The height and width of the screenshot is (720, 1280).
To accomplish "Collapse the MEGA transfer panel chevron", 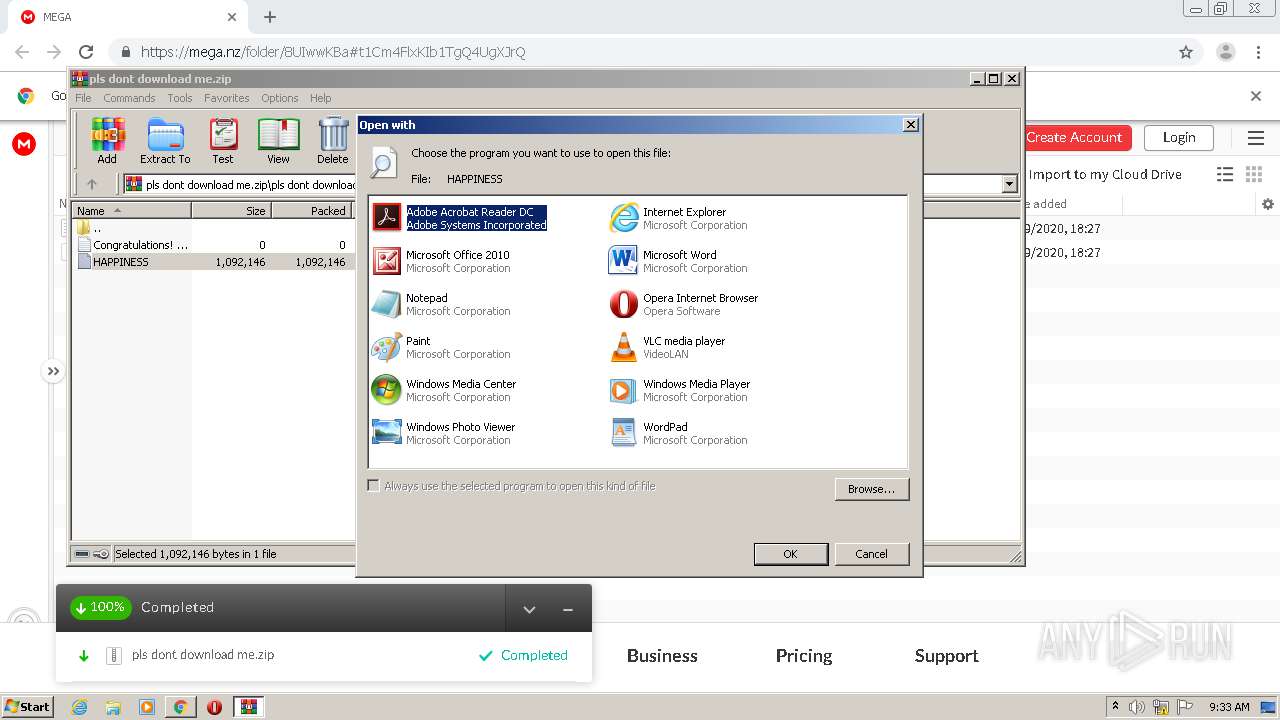I will (529, 609).
